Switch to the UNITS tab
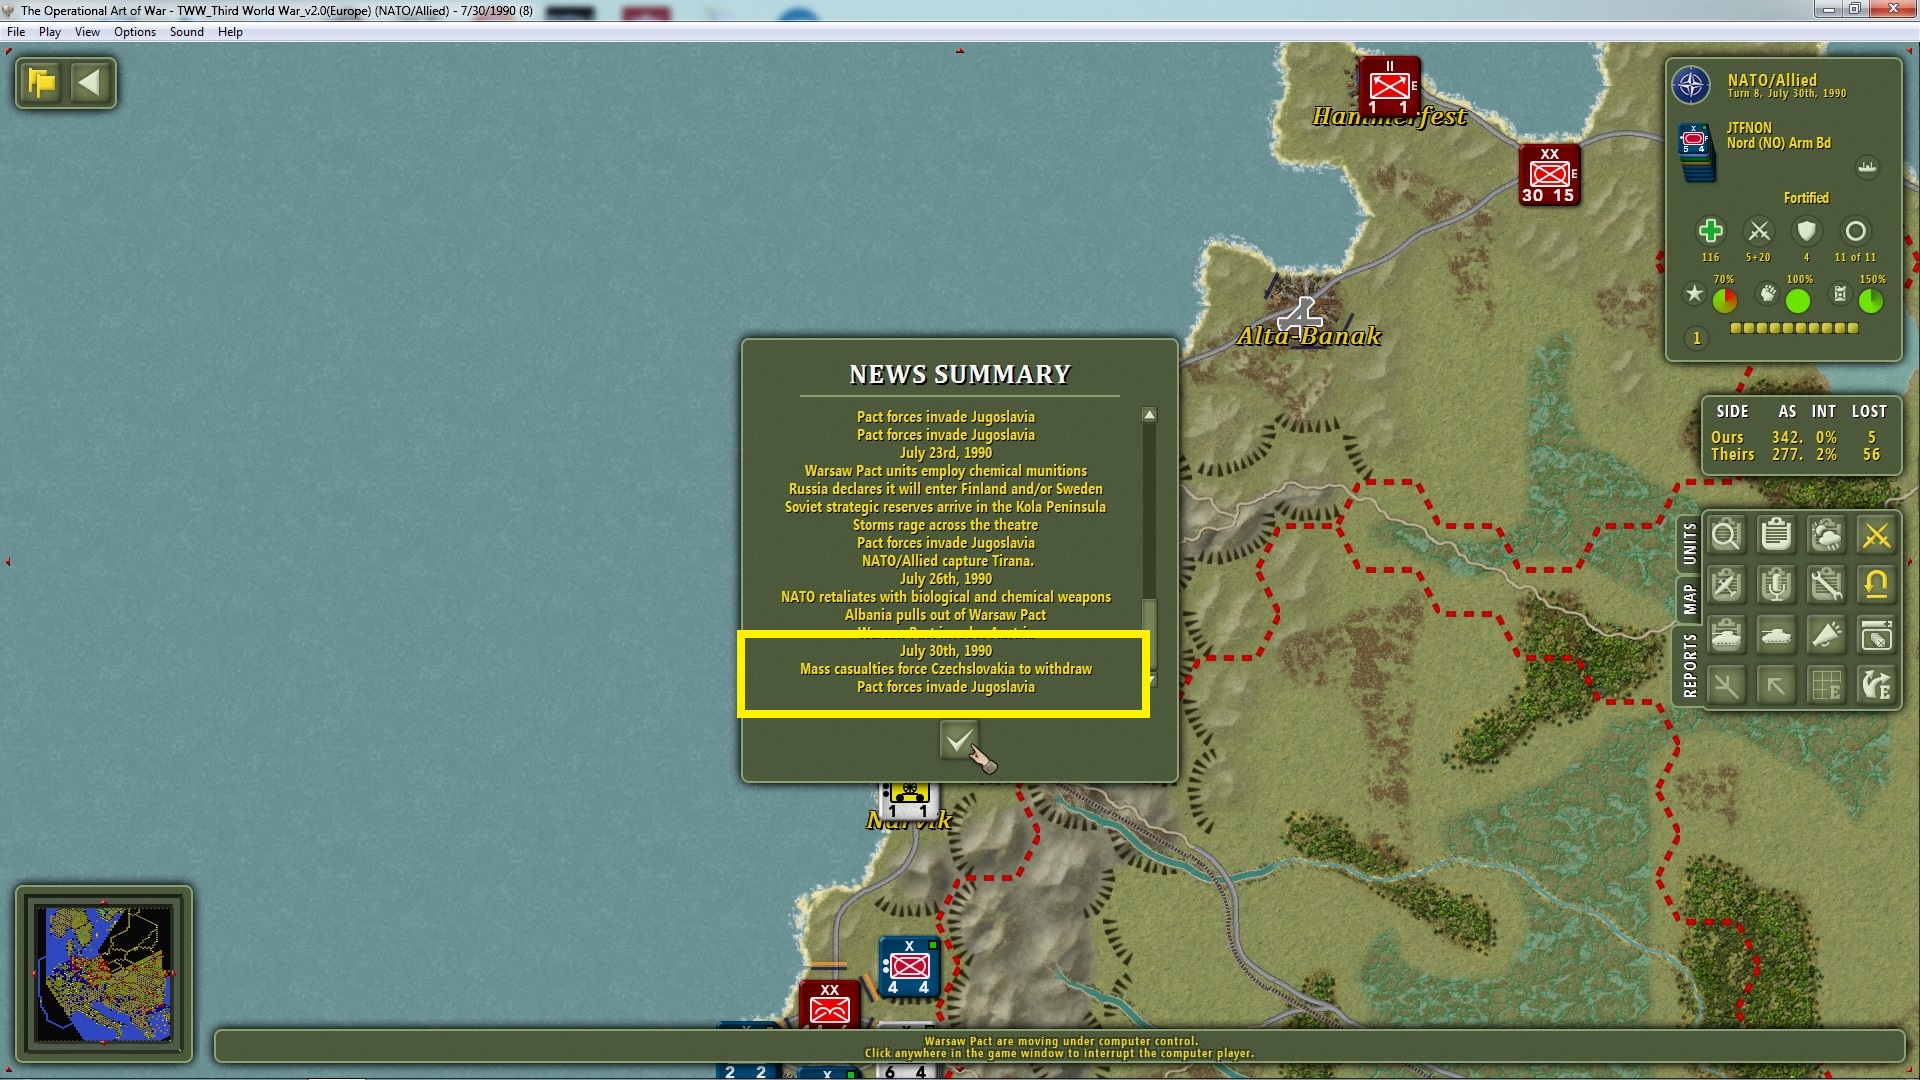Viewport: 1920px width, 1080px height. tap(1689, 544)
